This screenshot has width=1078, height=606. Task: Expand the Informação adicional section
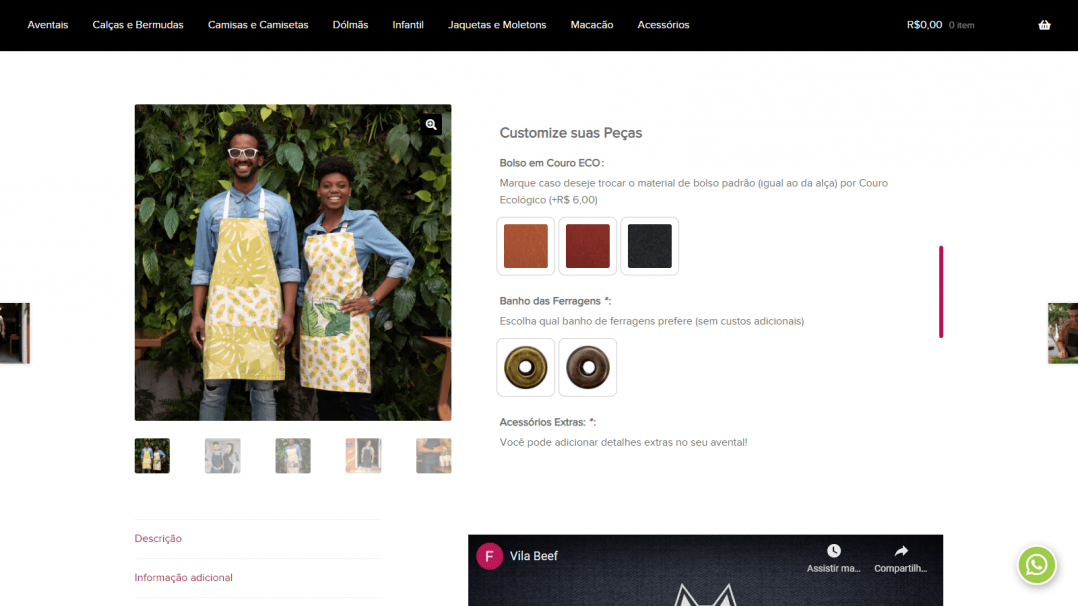tap(183, 577)
